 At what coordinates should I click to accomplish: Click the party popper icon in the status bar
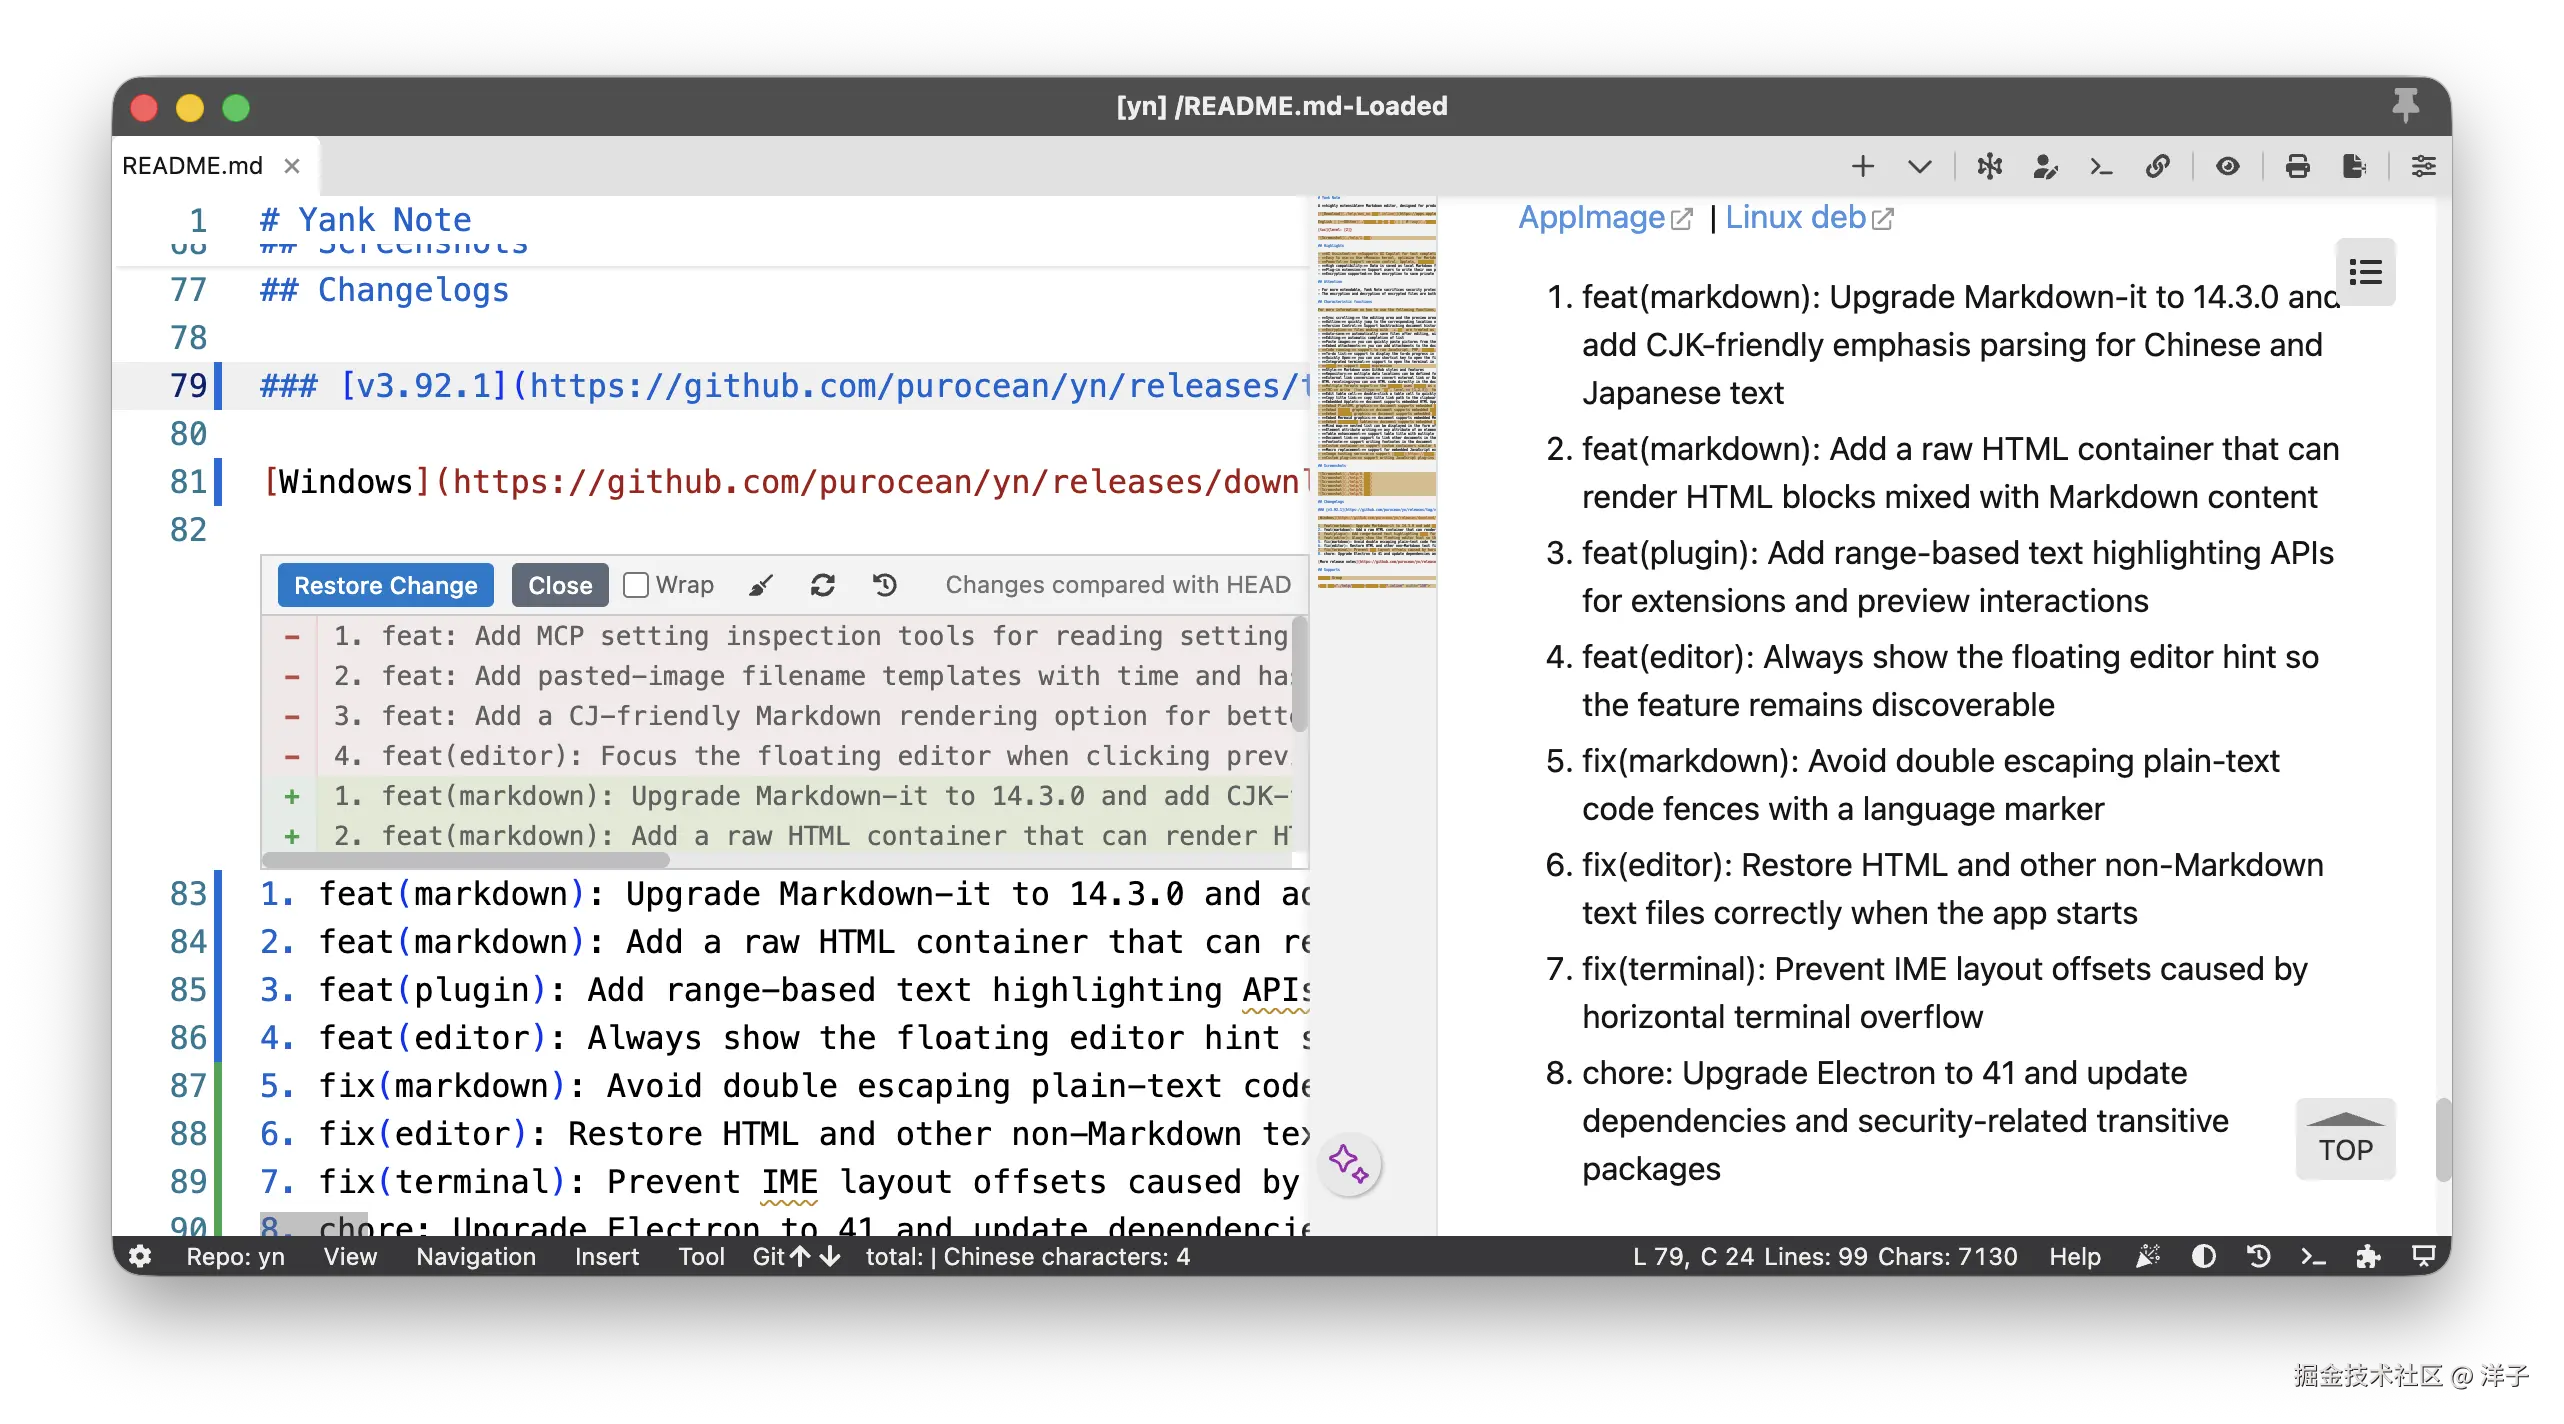click(x=2148, y=1256)
